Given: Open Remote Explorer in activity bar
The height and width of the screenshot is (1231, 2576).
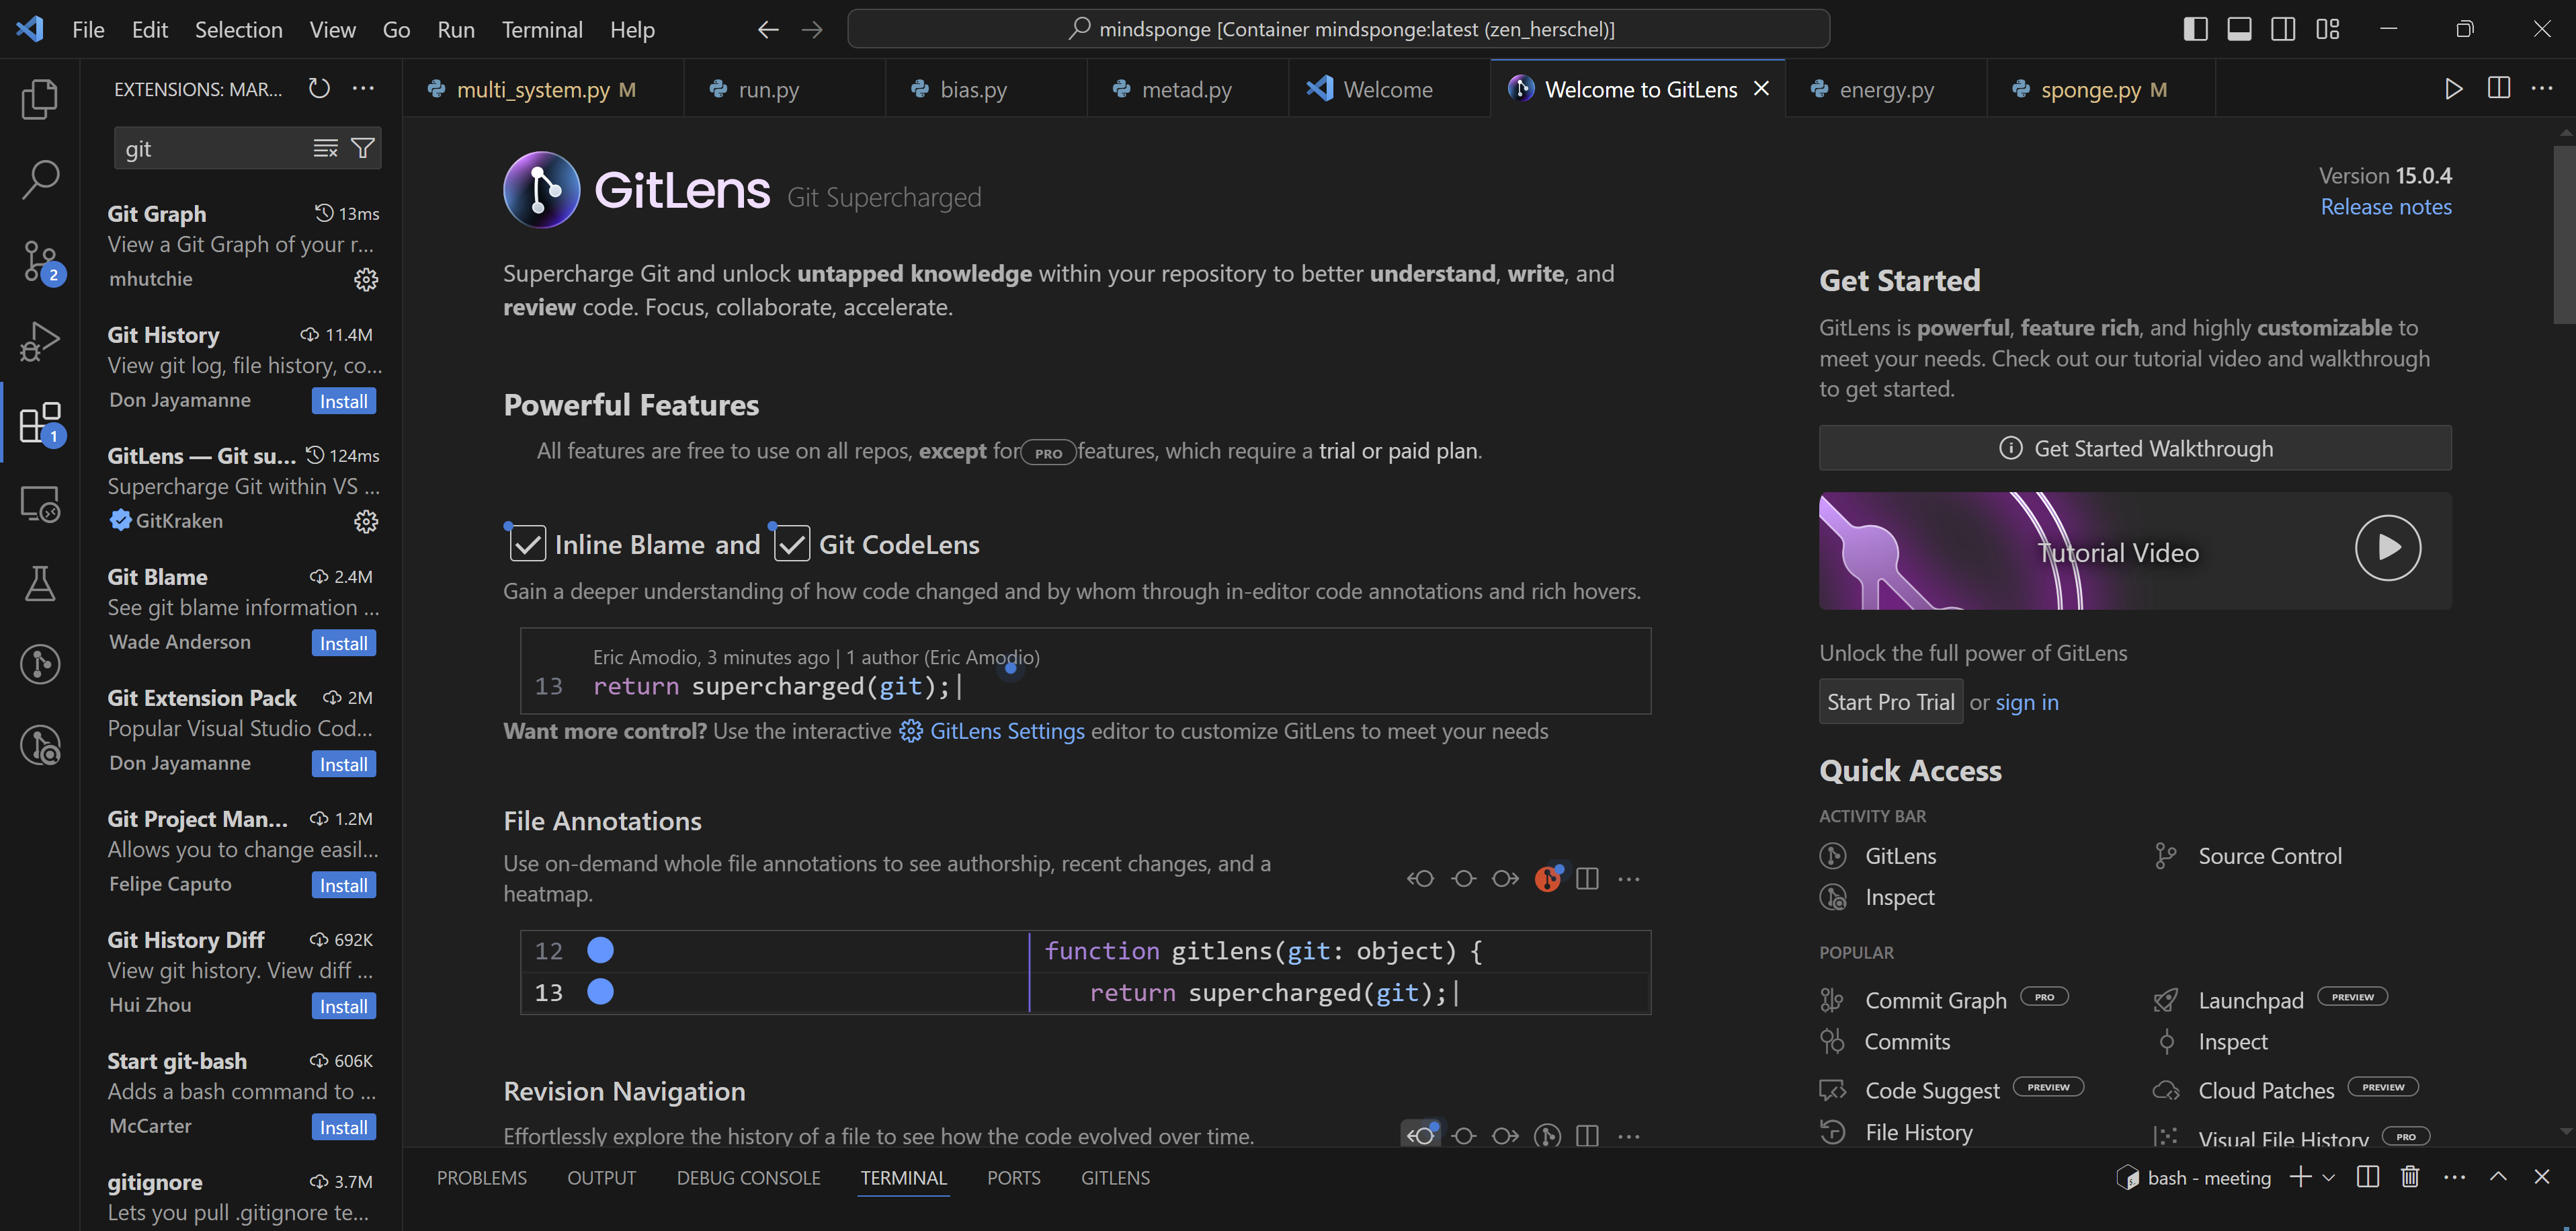Looking at the screenshot, I should point(40,504).
